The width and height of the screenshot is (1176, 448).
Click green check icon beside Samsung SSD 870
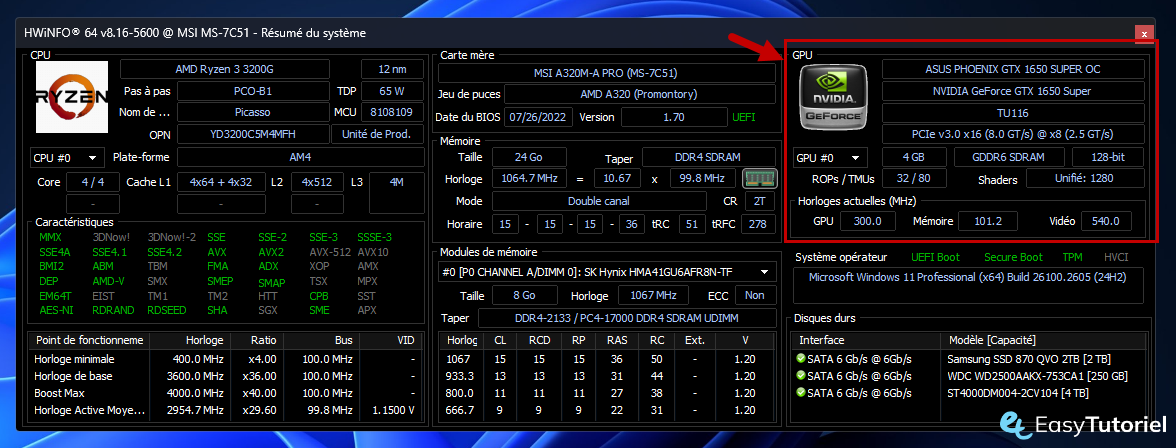tap(801, 359)
